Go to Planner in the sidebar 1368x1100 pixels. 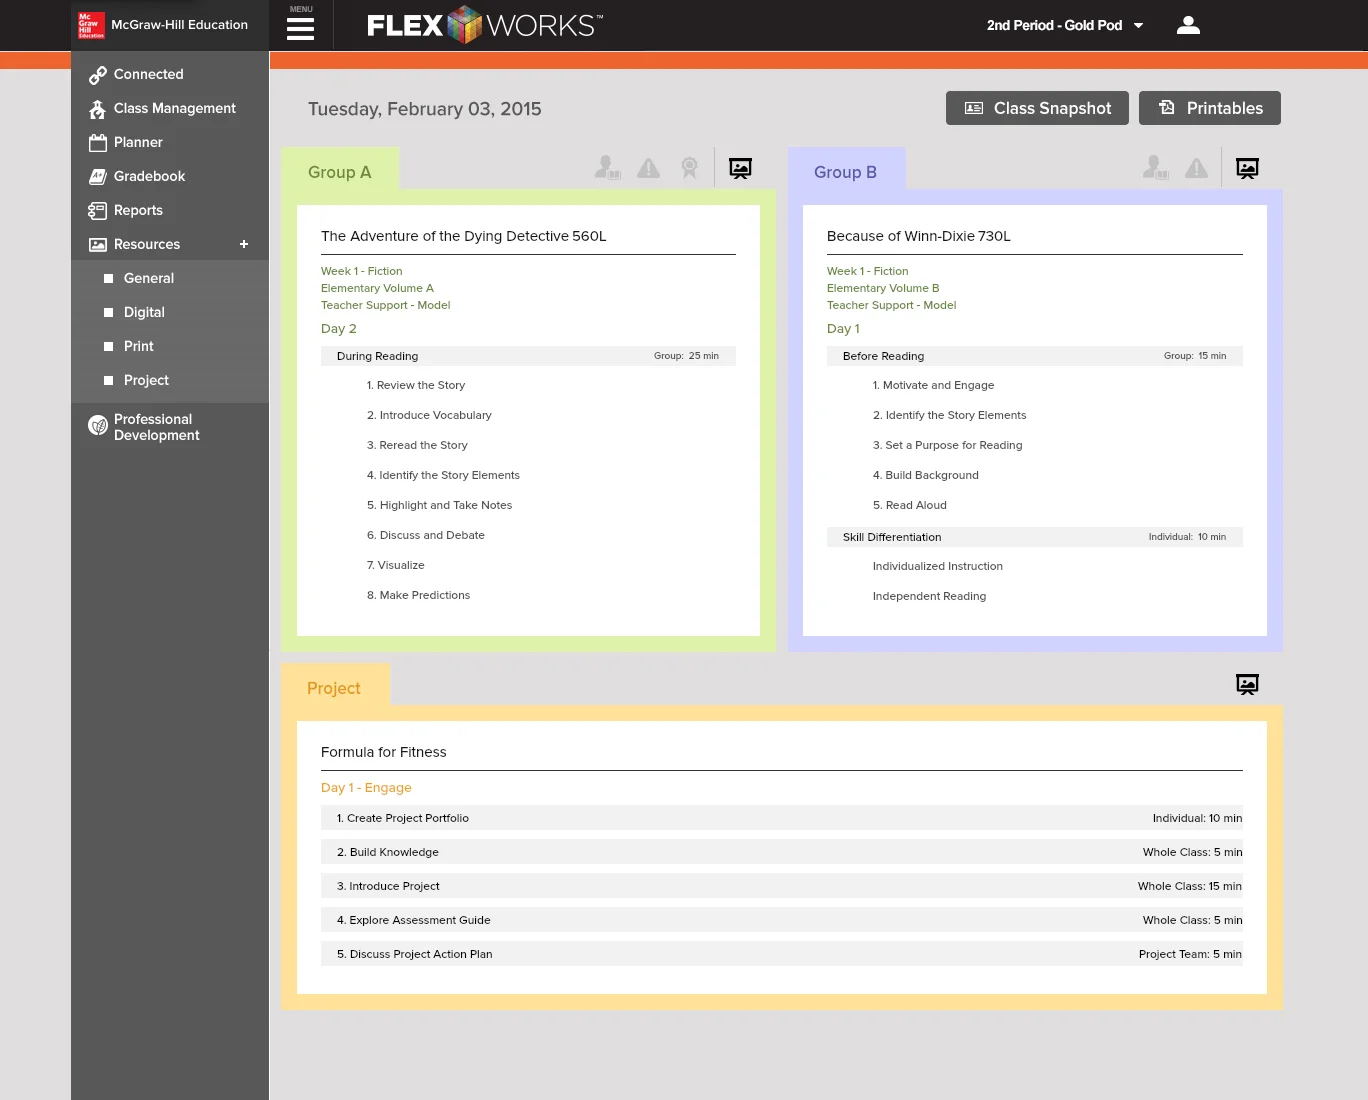[138, 142]
